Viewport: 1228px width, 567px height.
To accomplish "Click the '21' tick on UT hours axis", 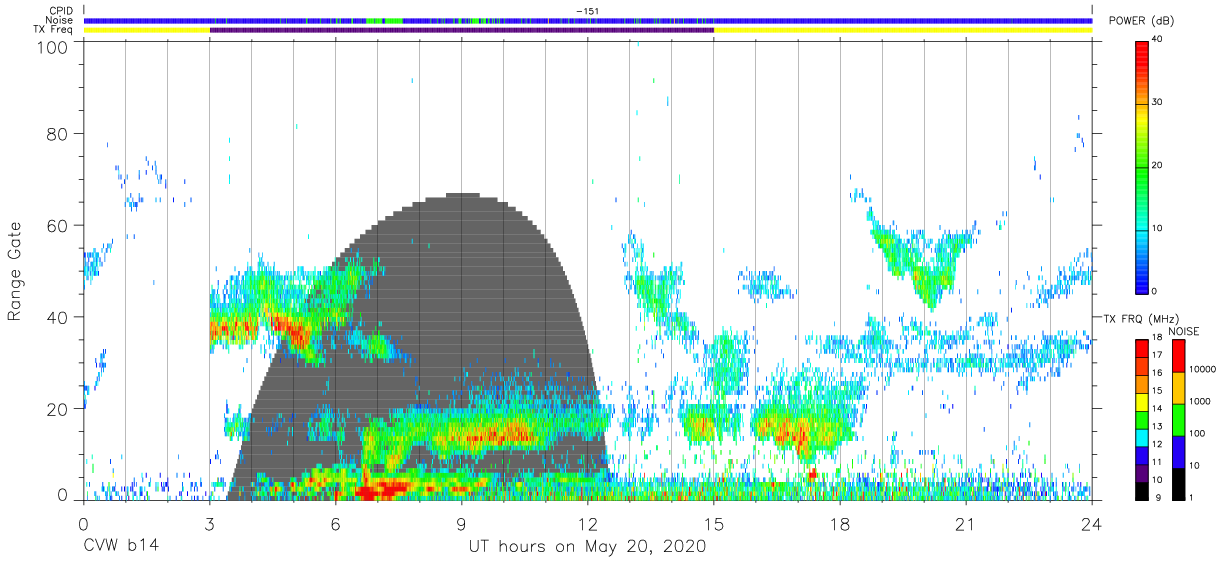I will [x=966, y=522].
